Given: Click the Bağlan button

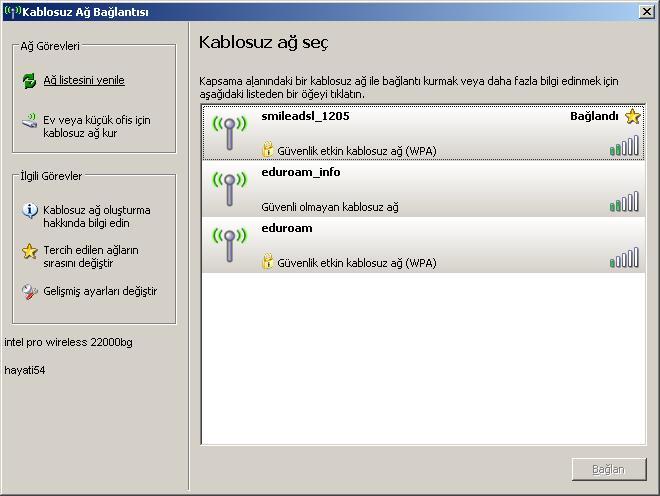Looking at the screenshot, I should [609, 469].
